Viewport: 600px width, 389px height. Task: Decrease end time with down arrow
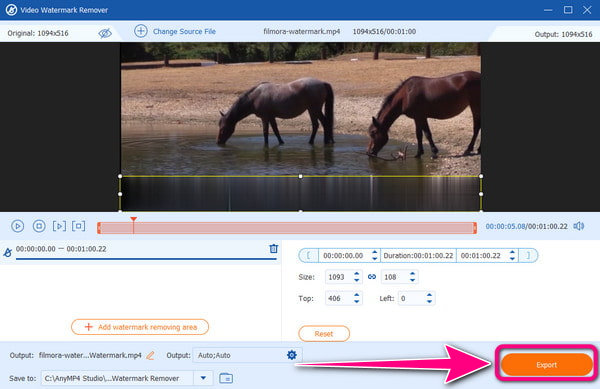click(512, 259)
